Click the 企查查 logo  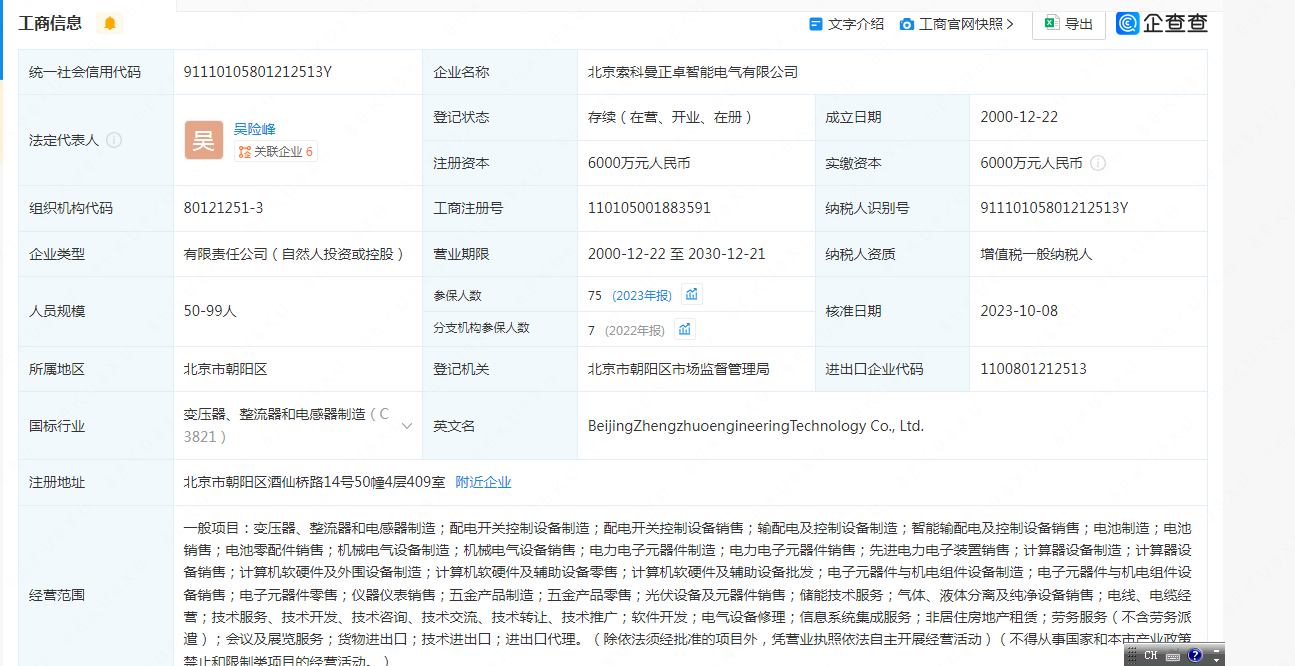(x=1162, y=23)
